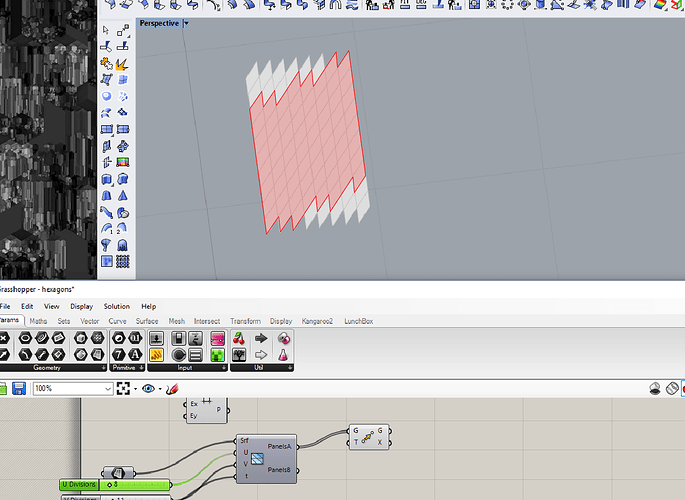Click the Srf input on panels component

244,441
